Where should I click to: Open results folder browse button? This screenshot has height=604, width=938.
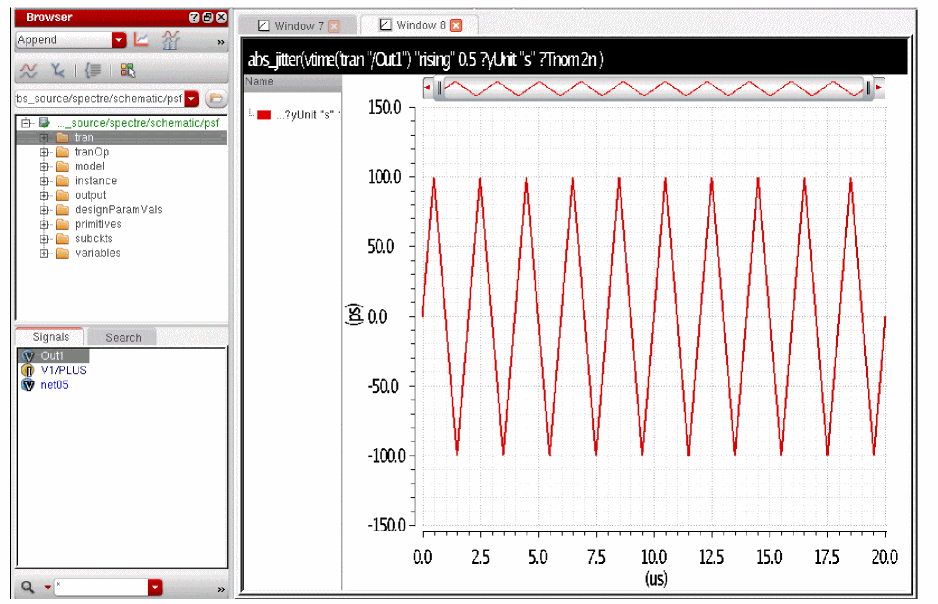tap(215, 99)
